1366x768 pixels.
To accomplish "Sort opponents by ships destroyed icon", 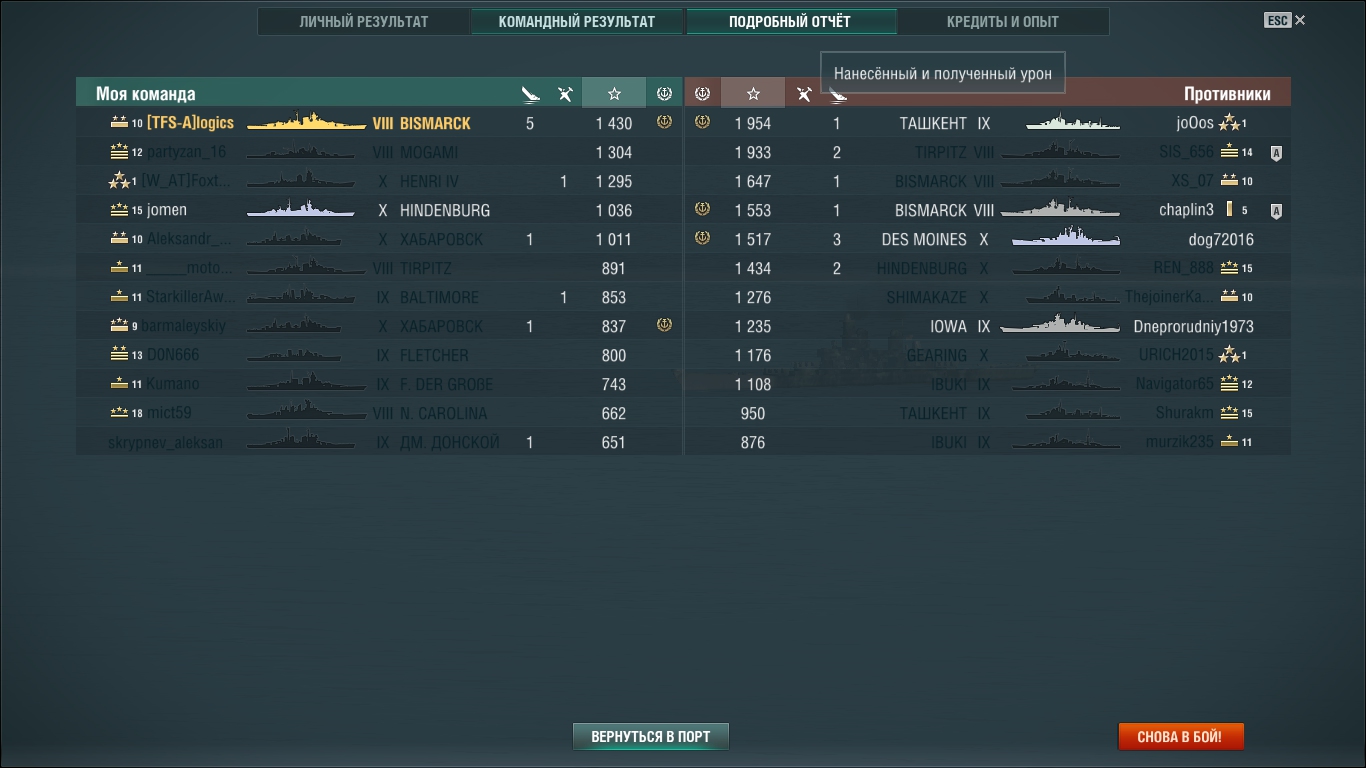I will tap(838, 94).
